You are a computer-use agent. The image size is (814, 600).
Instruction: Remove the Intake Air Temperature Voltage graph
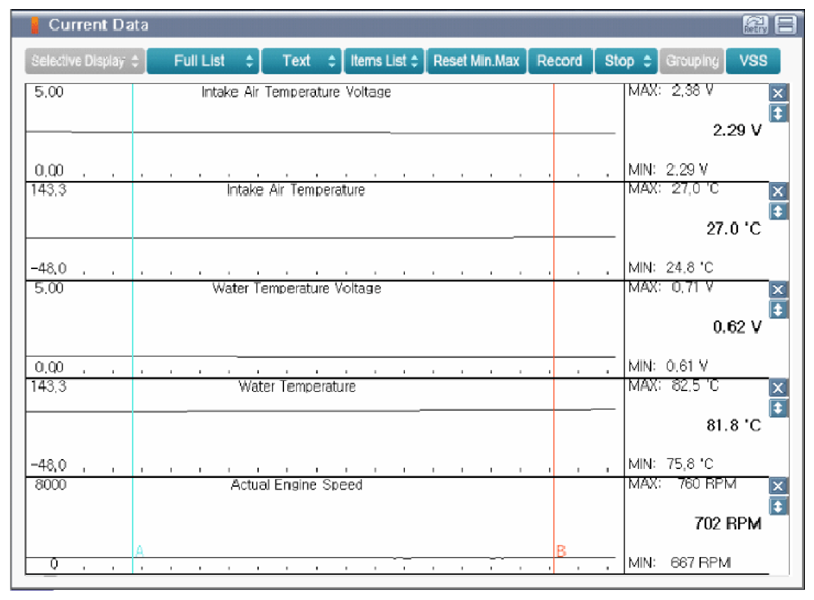tap(779, 93)
